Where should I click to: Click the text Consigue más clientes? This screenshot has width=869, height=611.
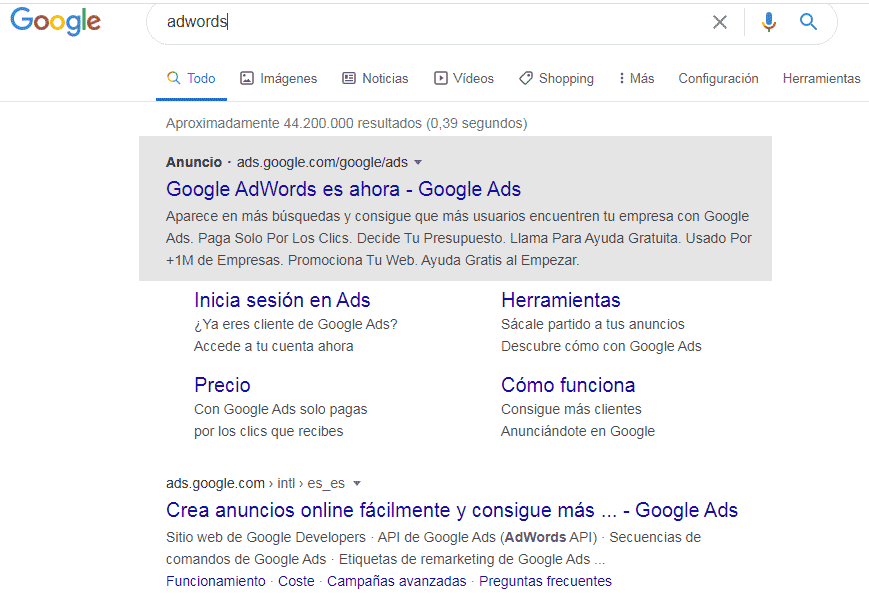571,409
